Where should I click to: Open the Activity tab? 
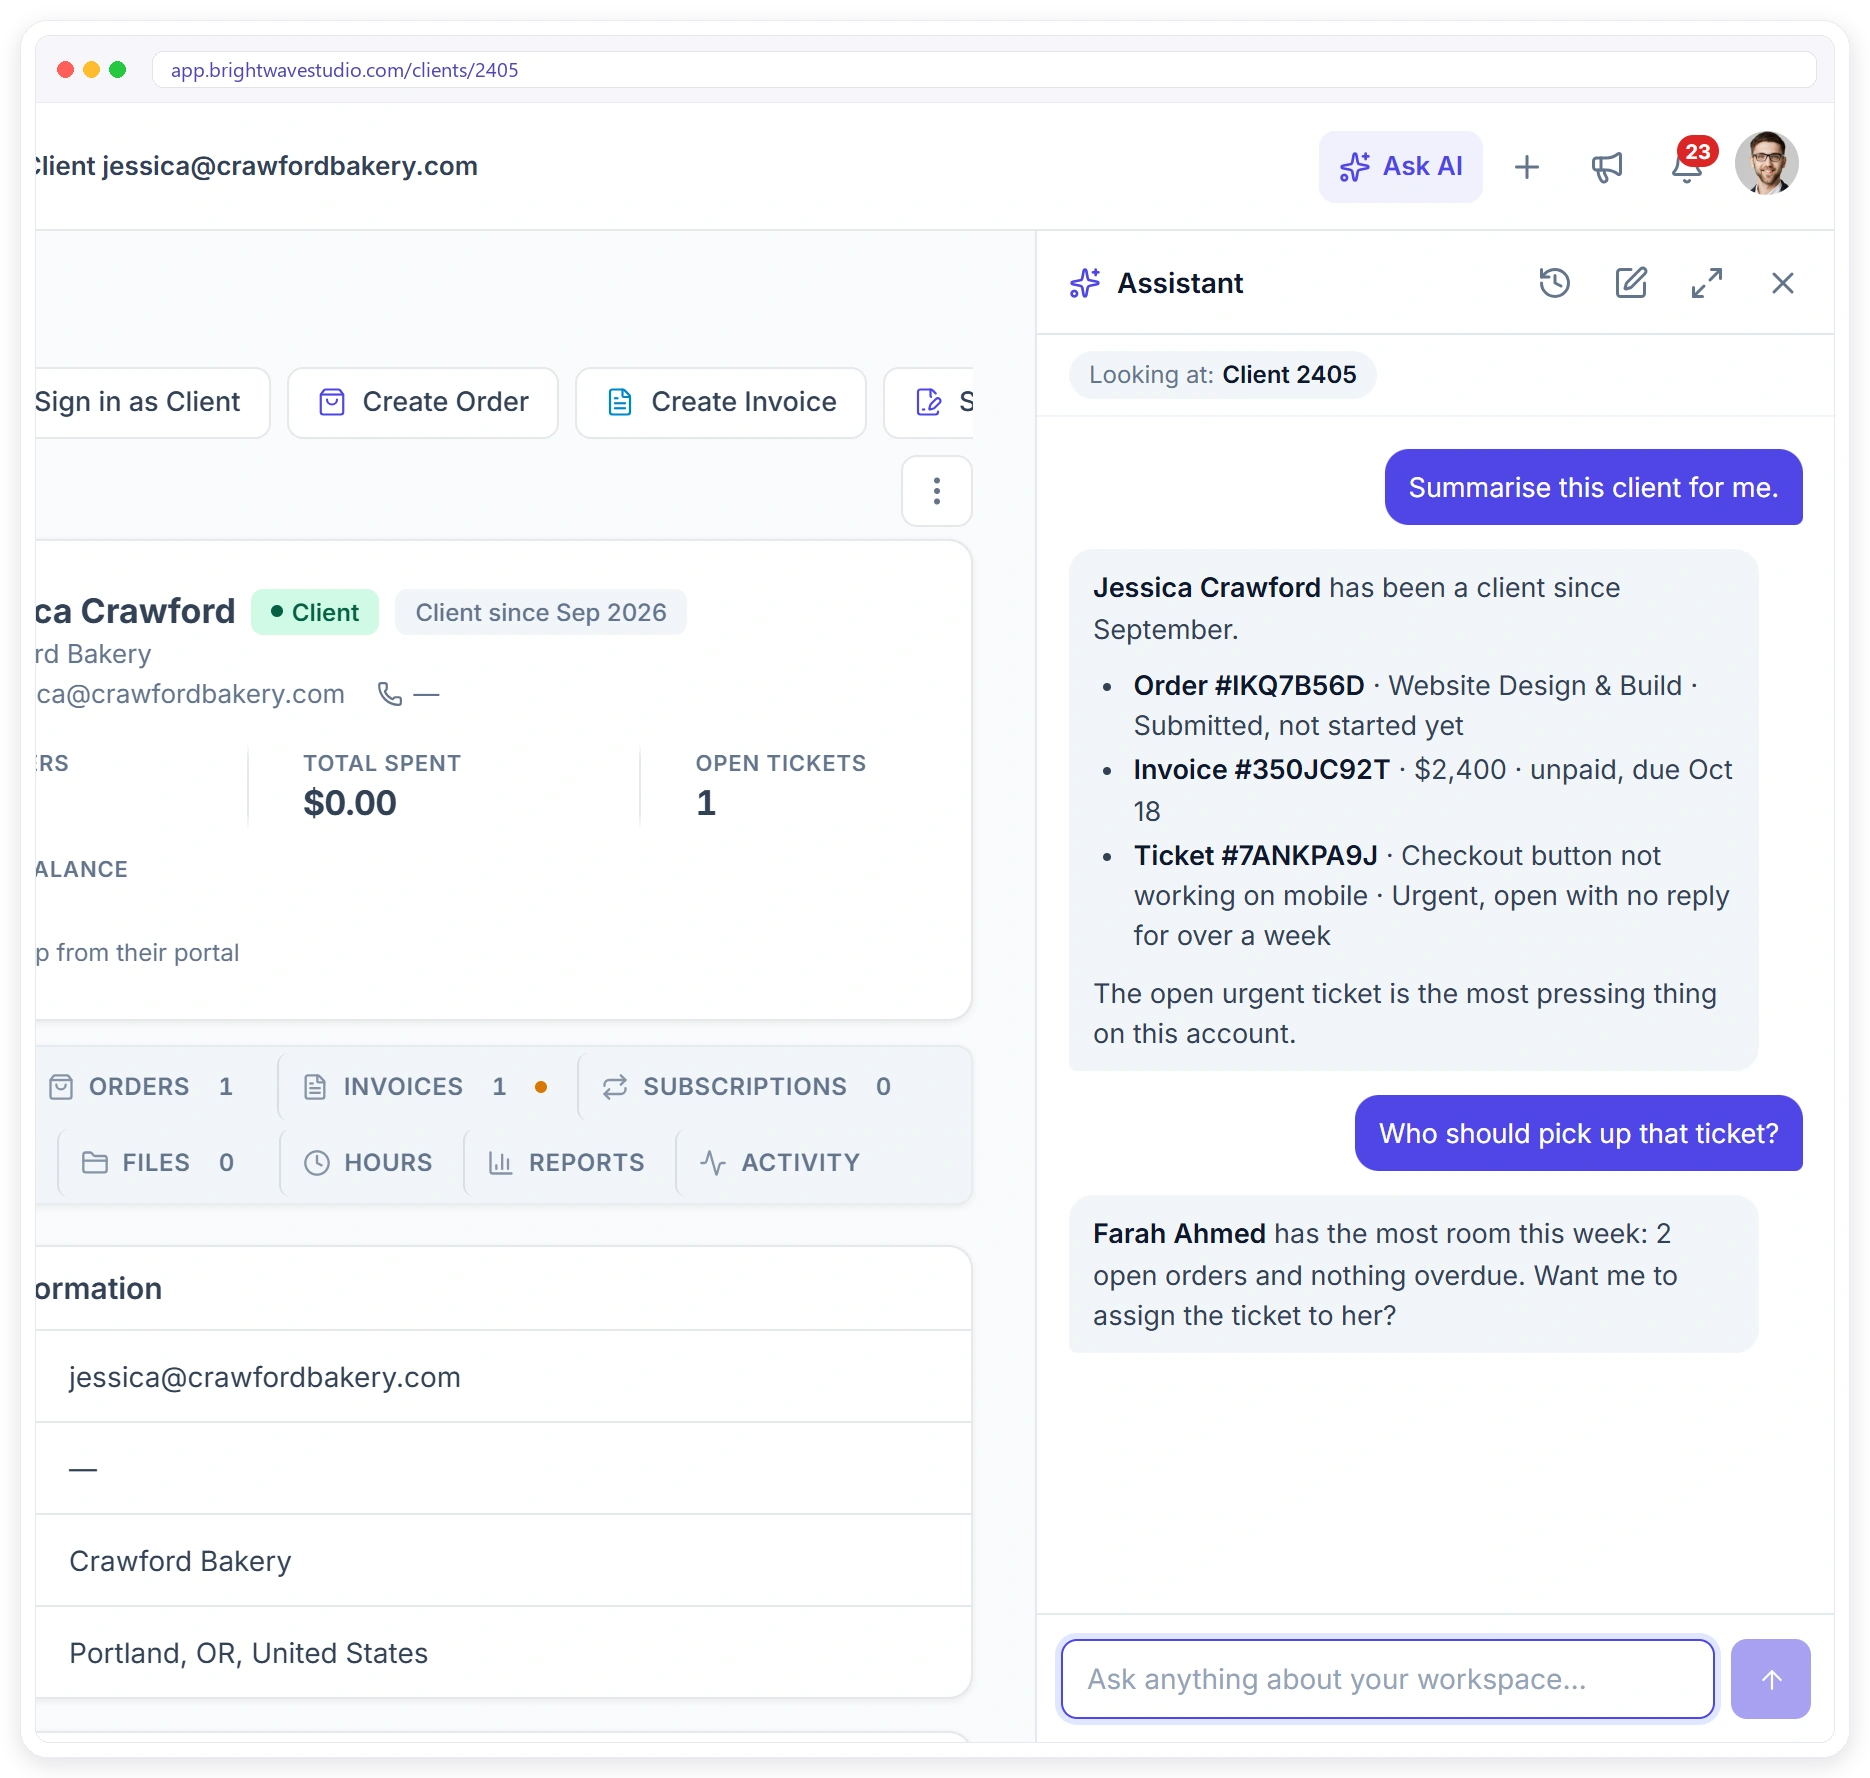780,1162
